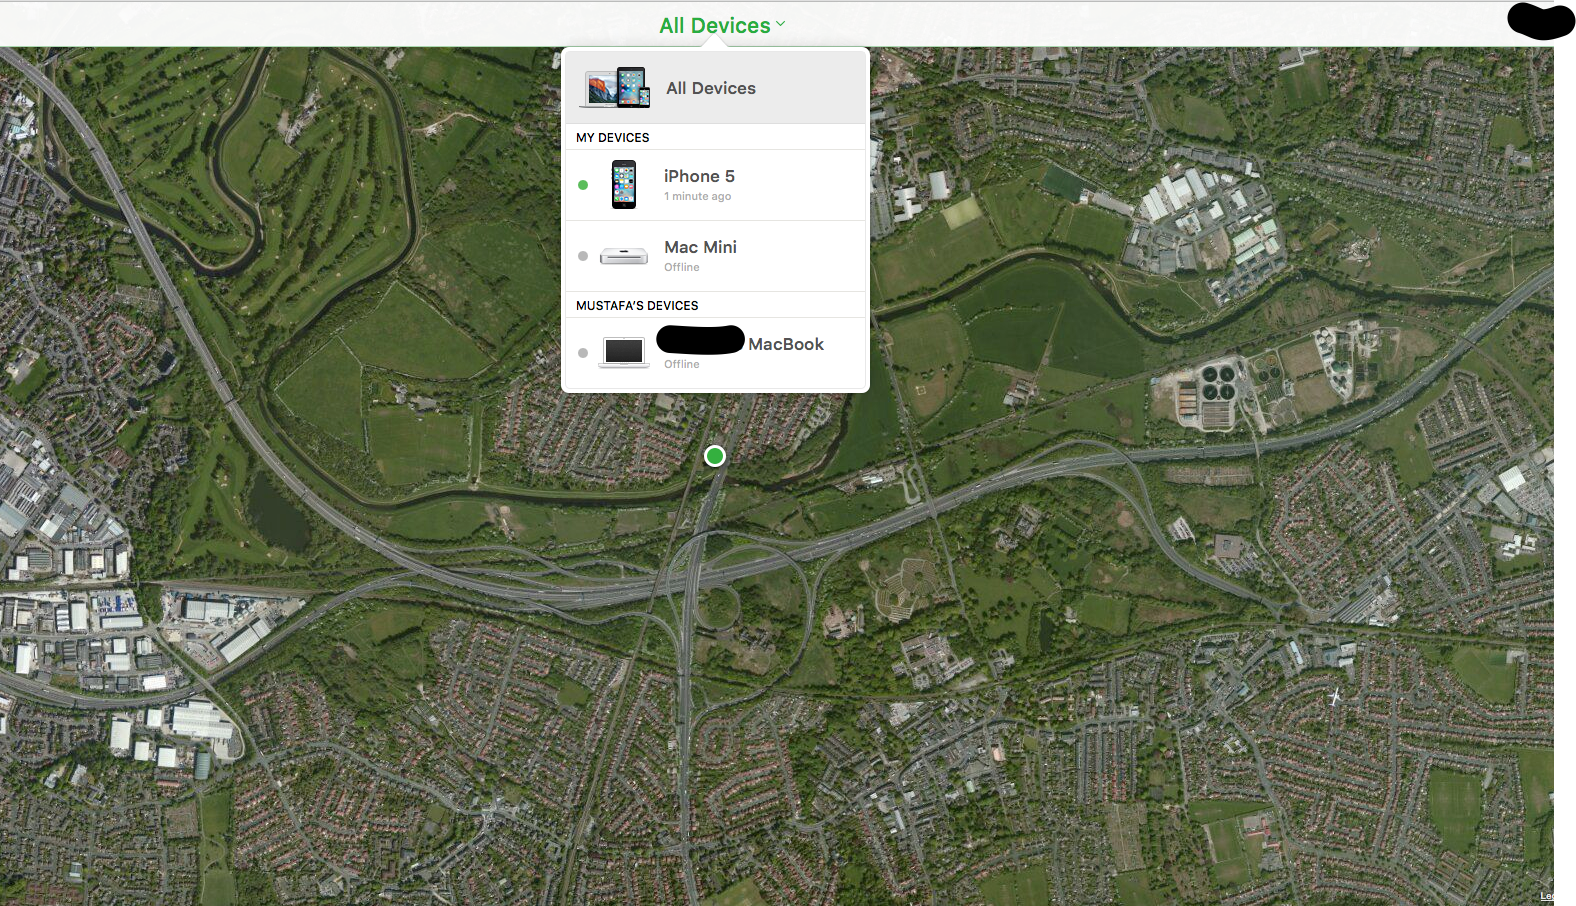
Task: Click the iPhone 5 phone icon
Action: click(x=624, y=185)
